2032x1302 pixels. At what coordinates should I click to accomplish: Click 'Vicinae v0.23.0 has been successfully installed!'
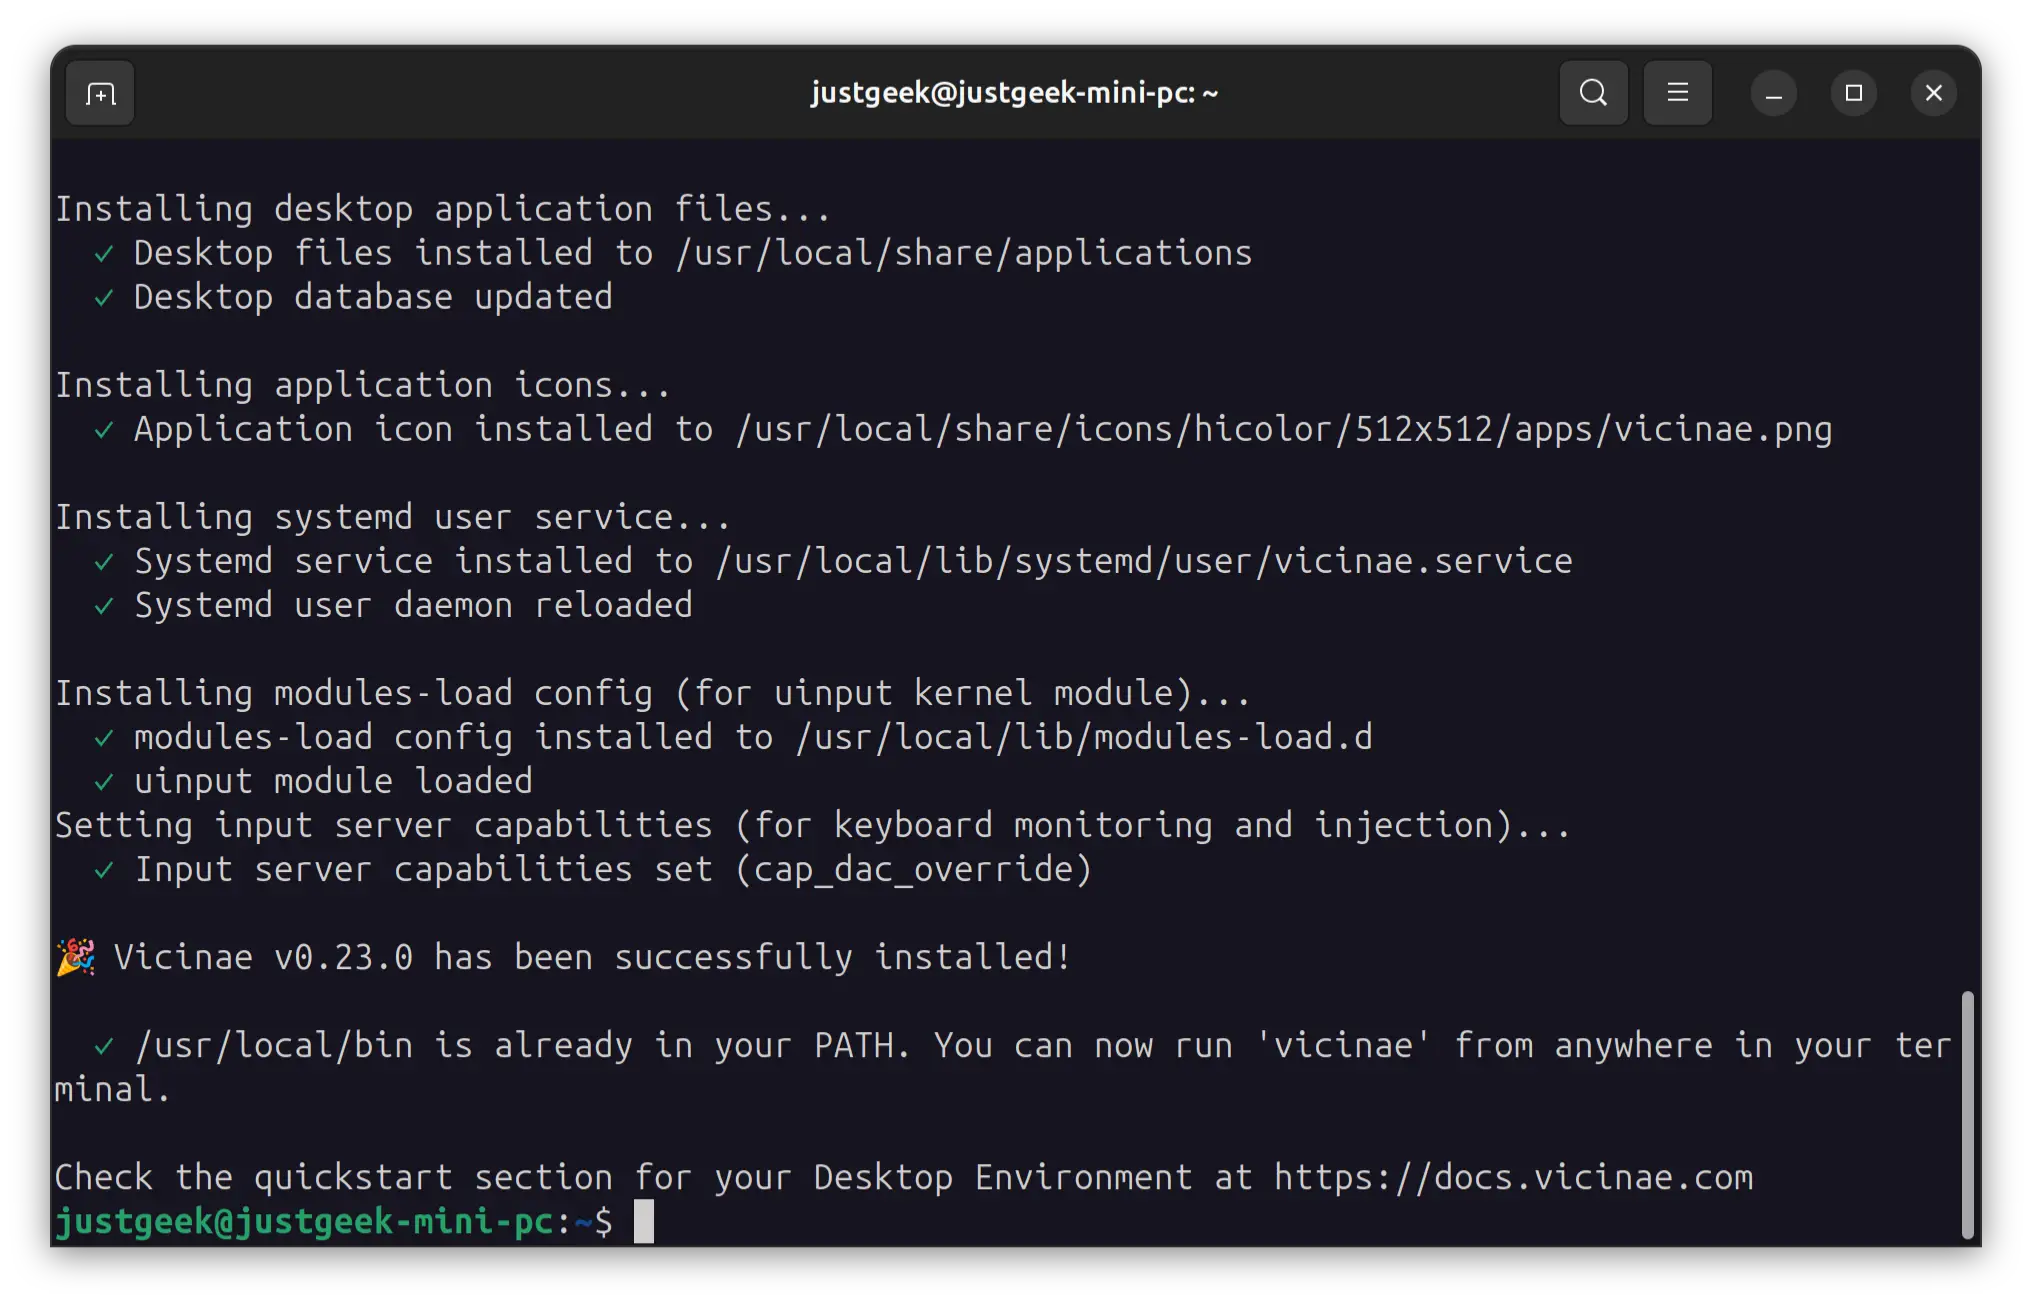(x=592, y=957)
